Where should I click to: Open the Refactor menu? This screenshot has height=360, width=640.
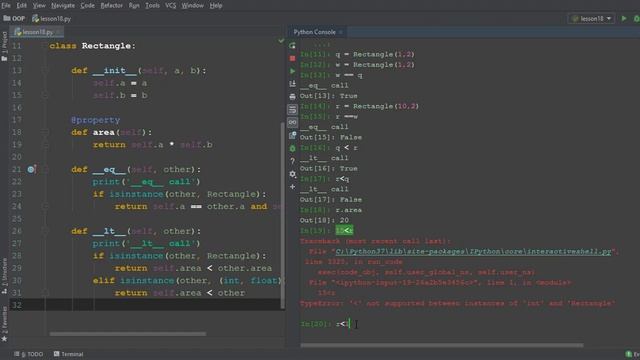[x=111, y=5]
